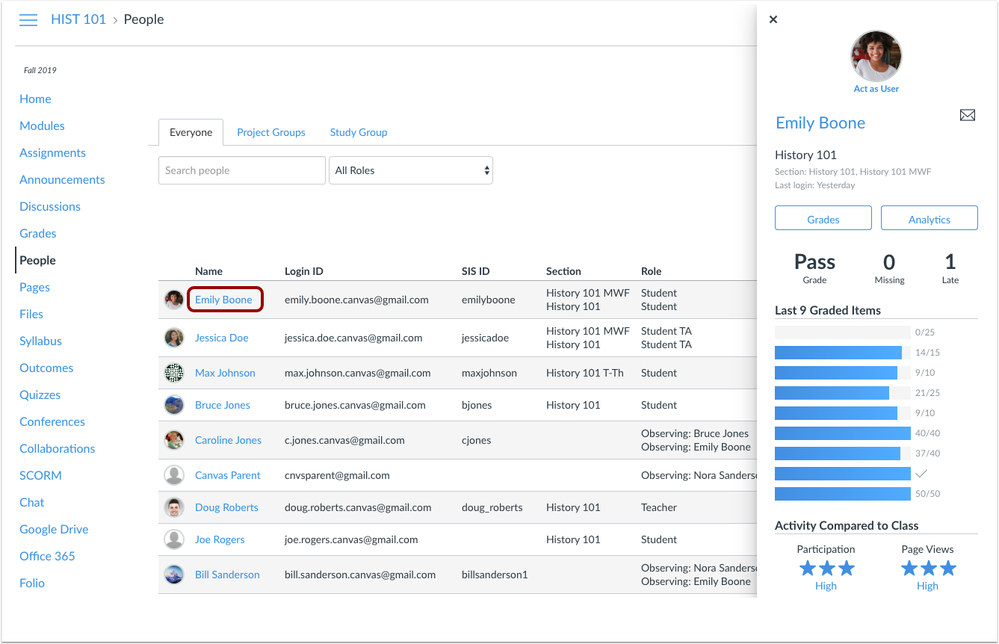The width and height of the screenshot is (999, 644).
Task: Click the envelope icon to message Emily Boone
Action: [x=967, y=116]
